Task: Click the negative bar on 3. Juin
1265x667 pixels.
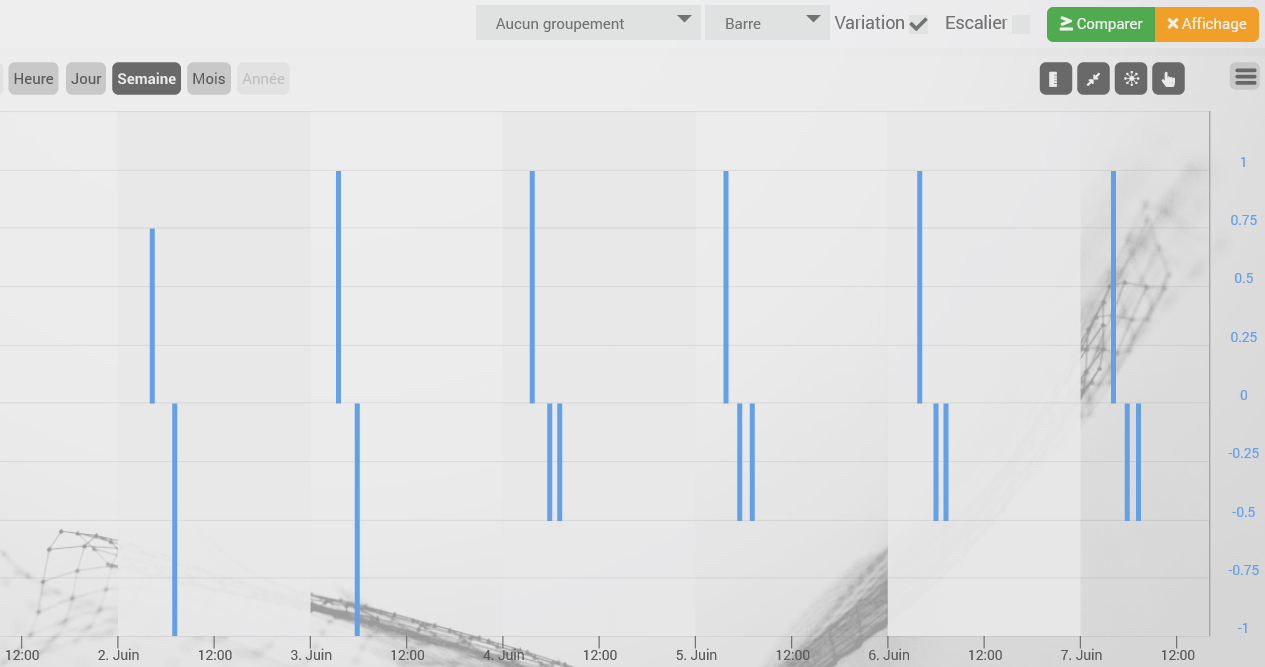Action: [x=357, y=519]
